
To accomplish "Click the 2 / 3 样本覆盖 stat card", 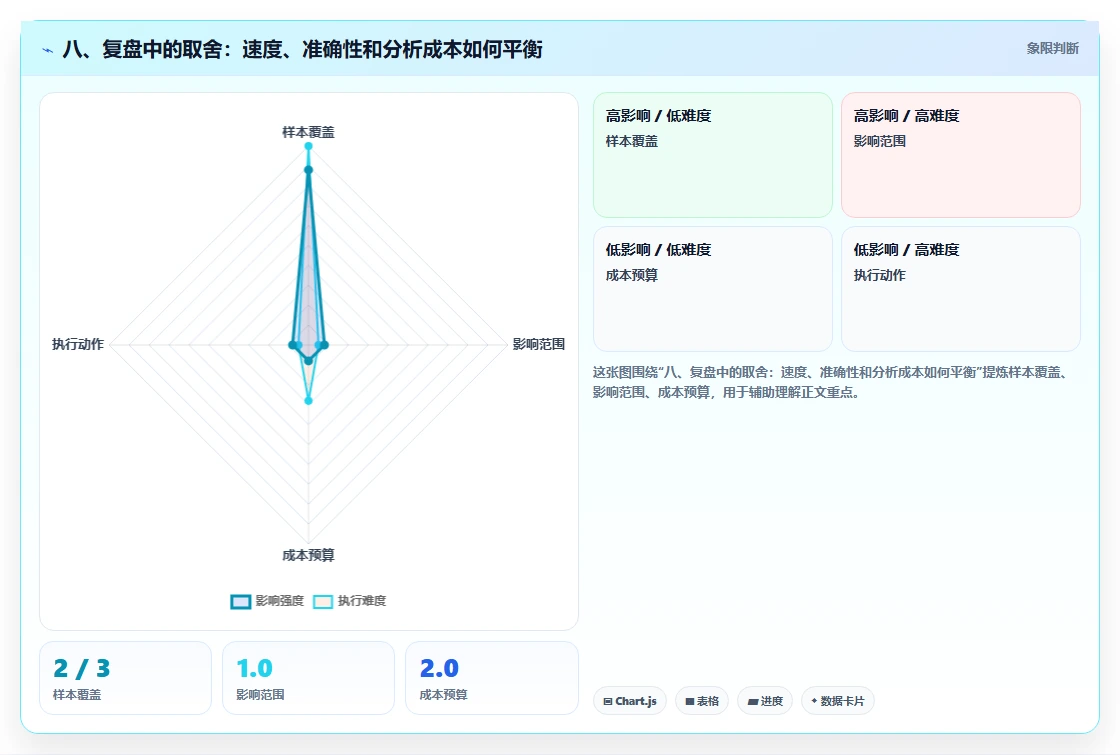I will pos(125,678).
